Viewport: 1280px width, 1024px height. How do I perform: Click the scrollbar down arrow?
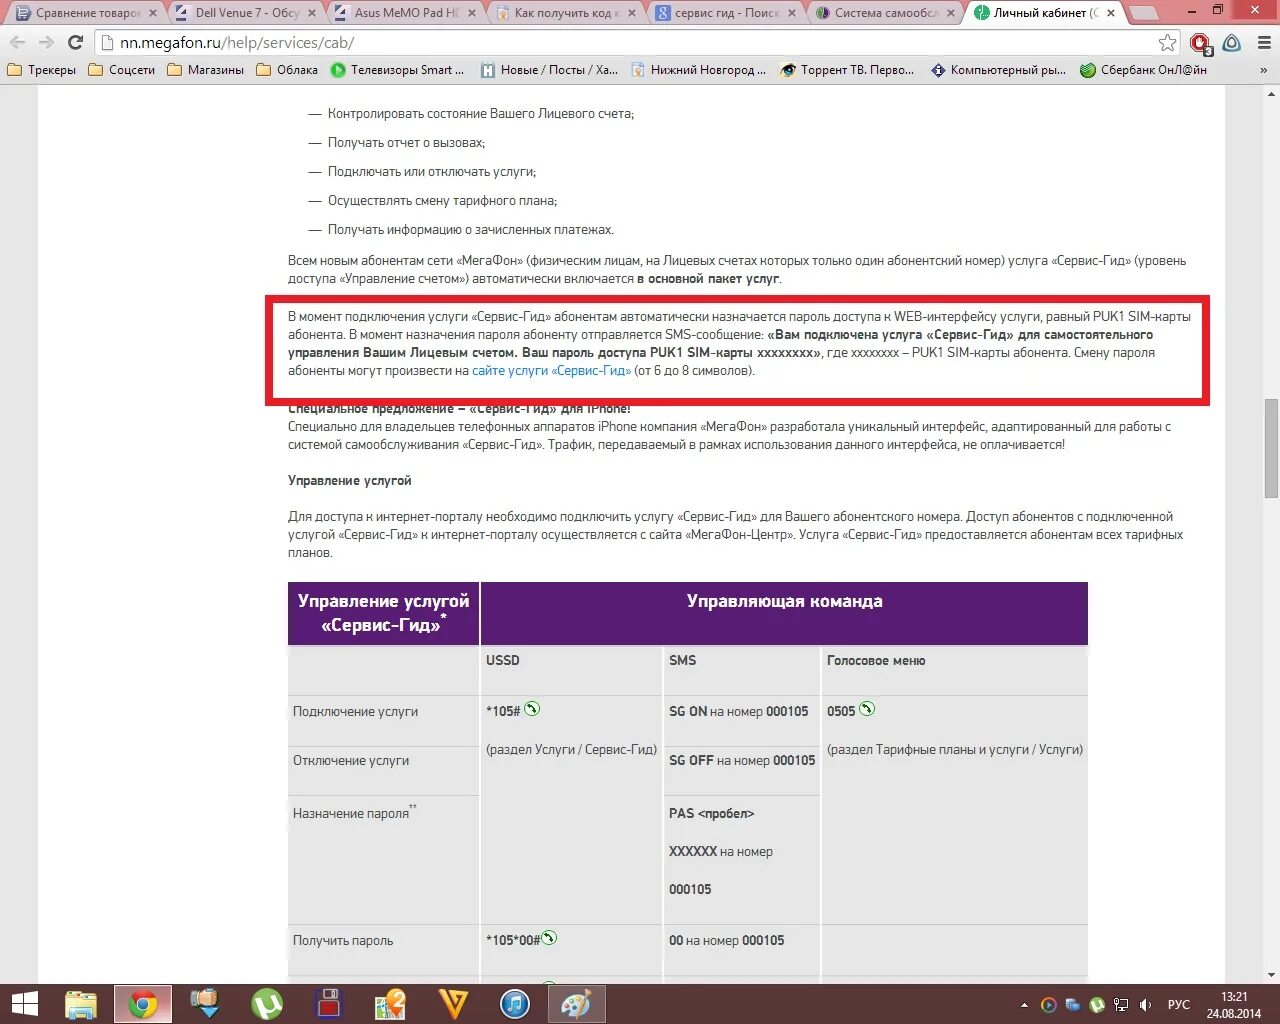[x=1271, y=974]
